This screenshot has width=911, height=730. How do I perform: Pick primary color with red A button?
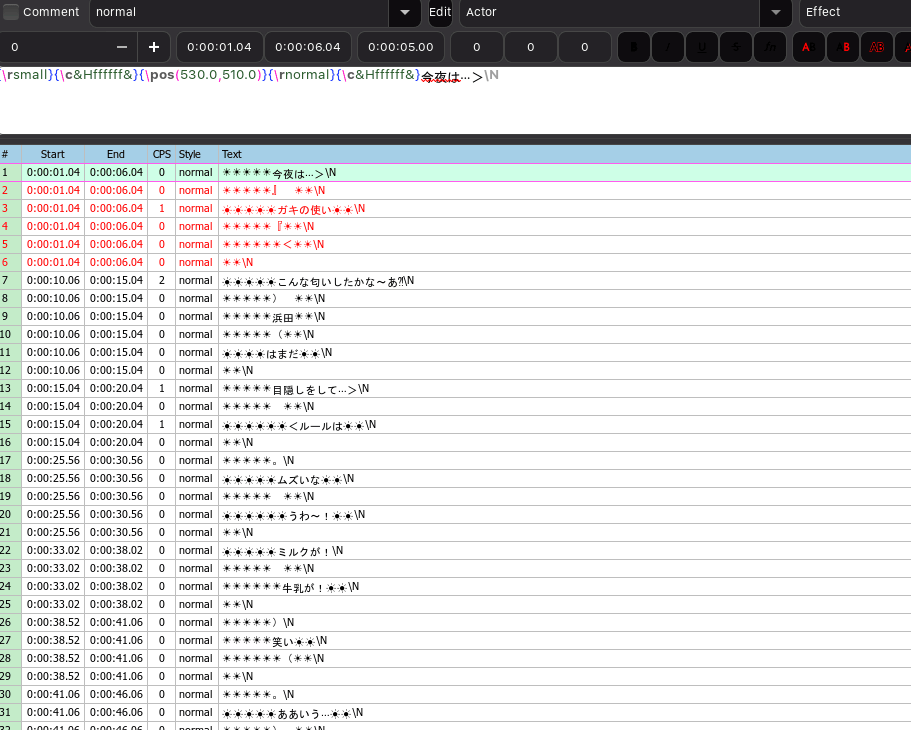[808, 47]
